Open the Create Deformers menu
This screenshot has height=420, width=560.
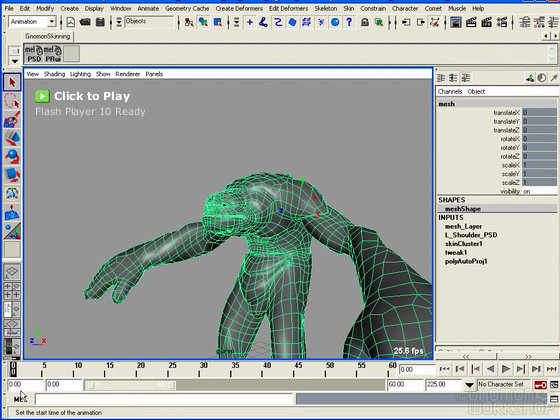(239, 8)
